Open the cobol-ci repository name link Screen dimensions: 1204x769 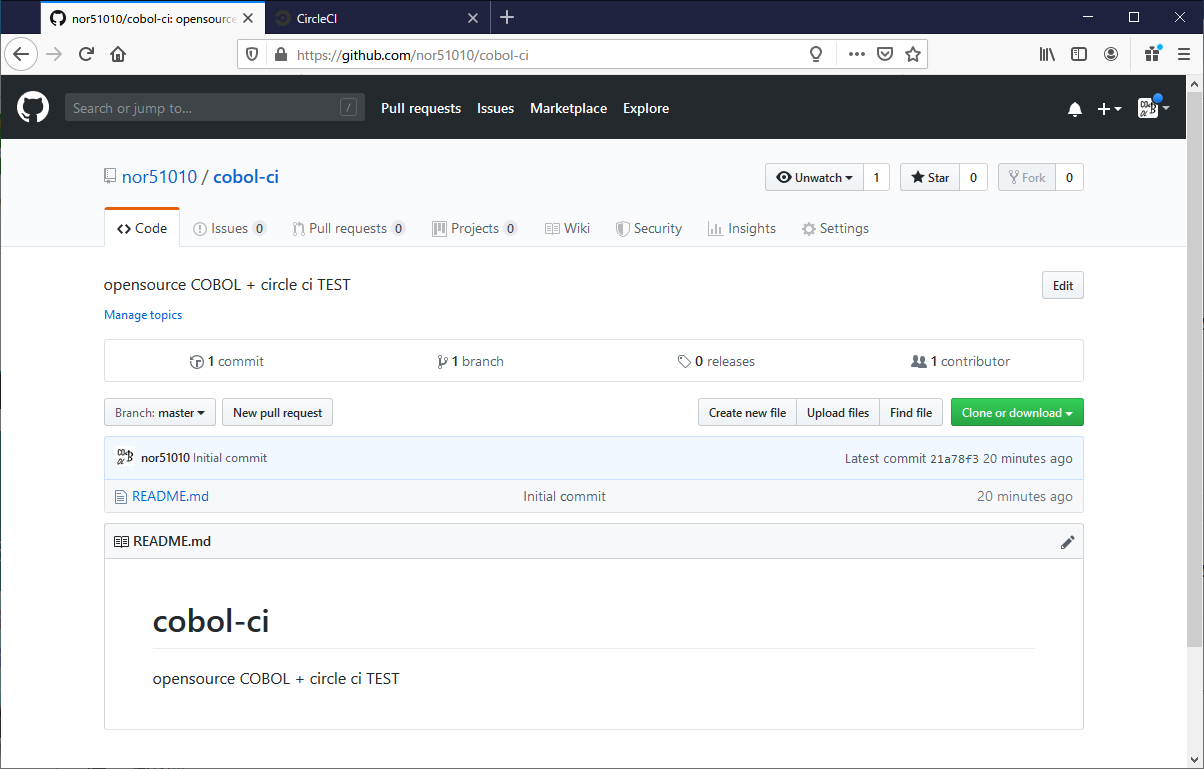pos(246,177)
